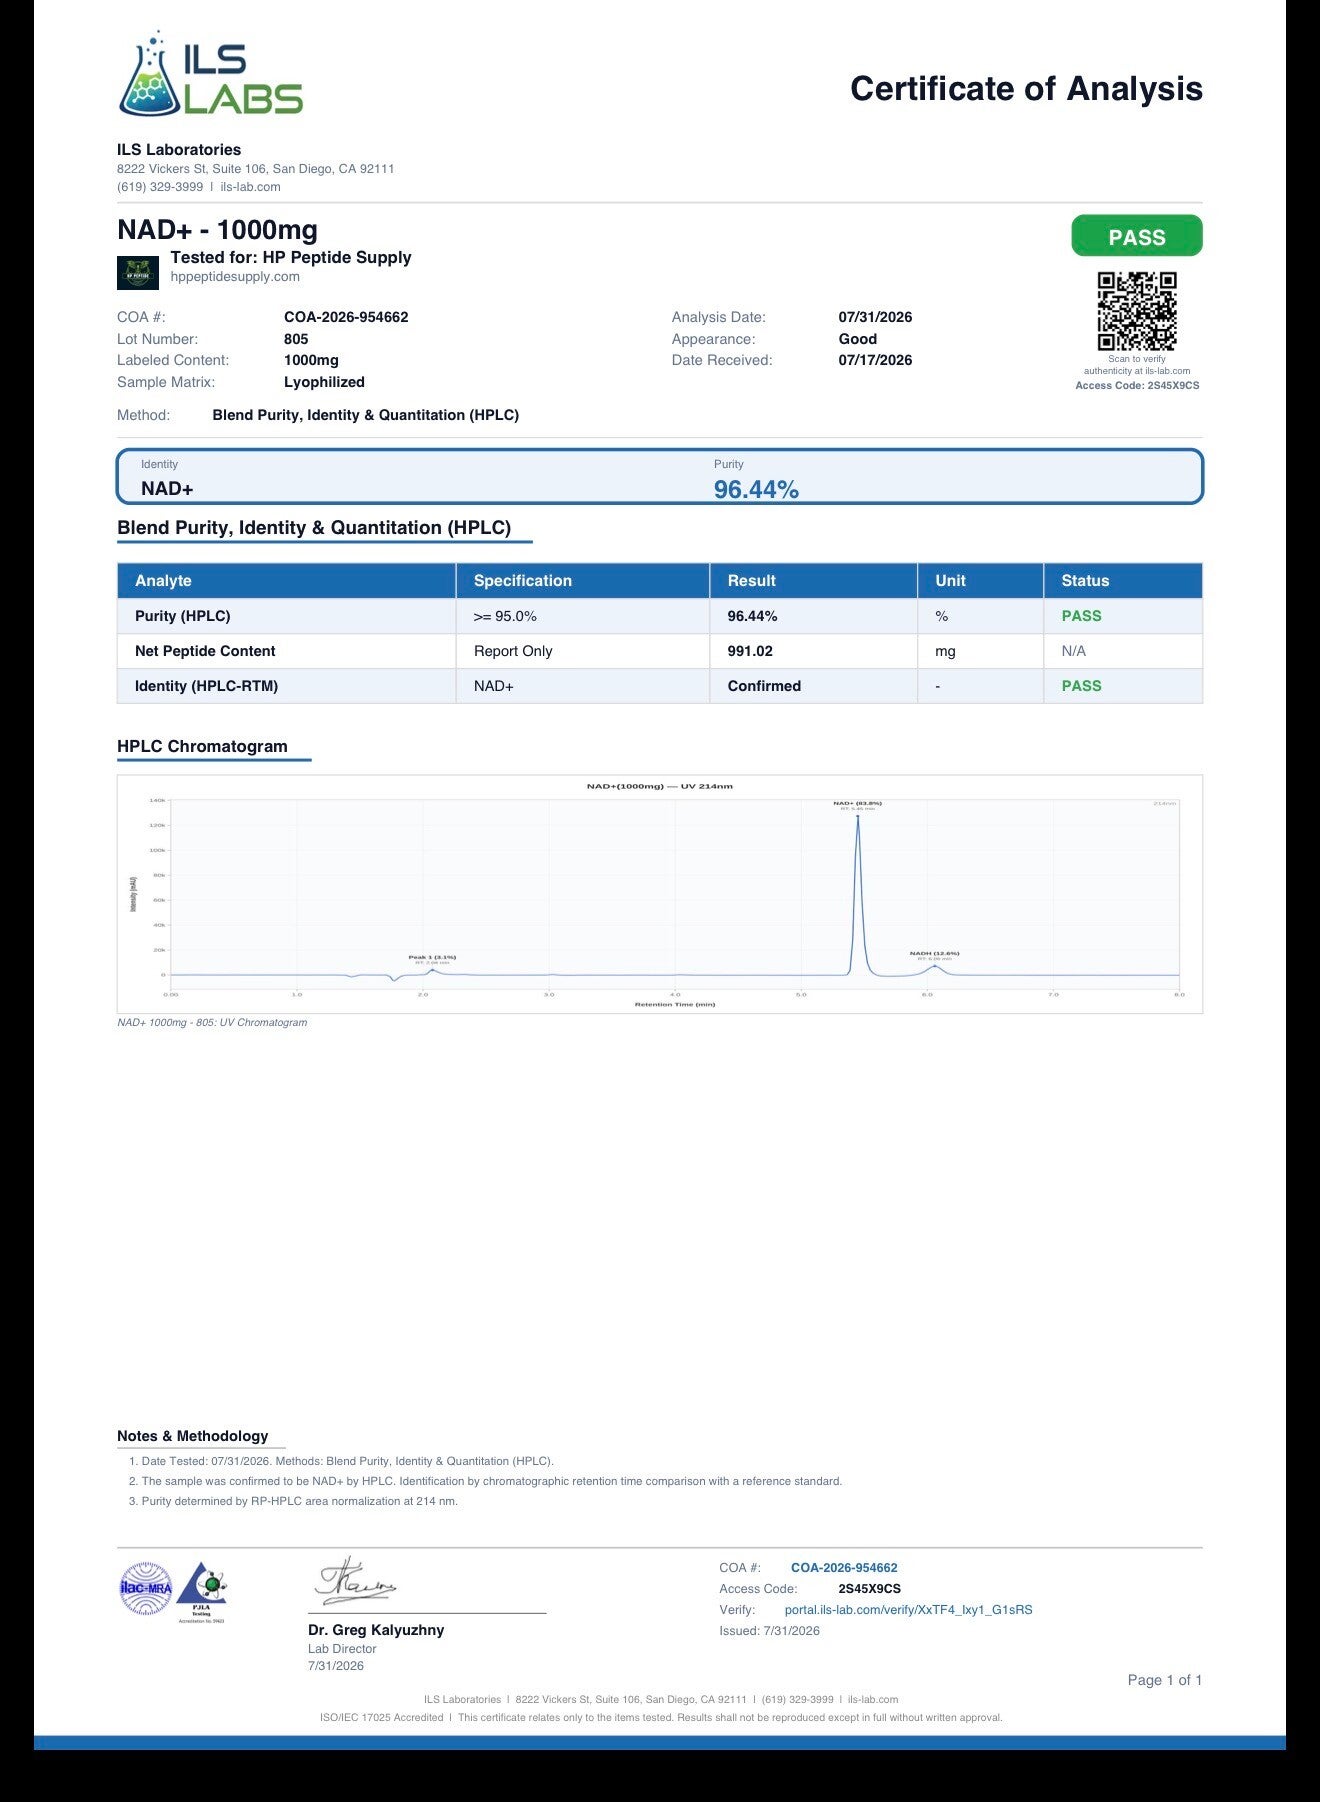This screenshot has width=1320, height=1802.
Task: Open the hppeptidesupply.com link
Action: pos(235,277)
